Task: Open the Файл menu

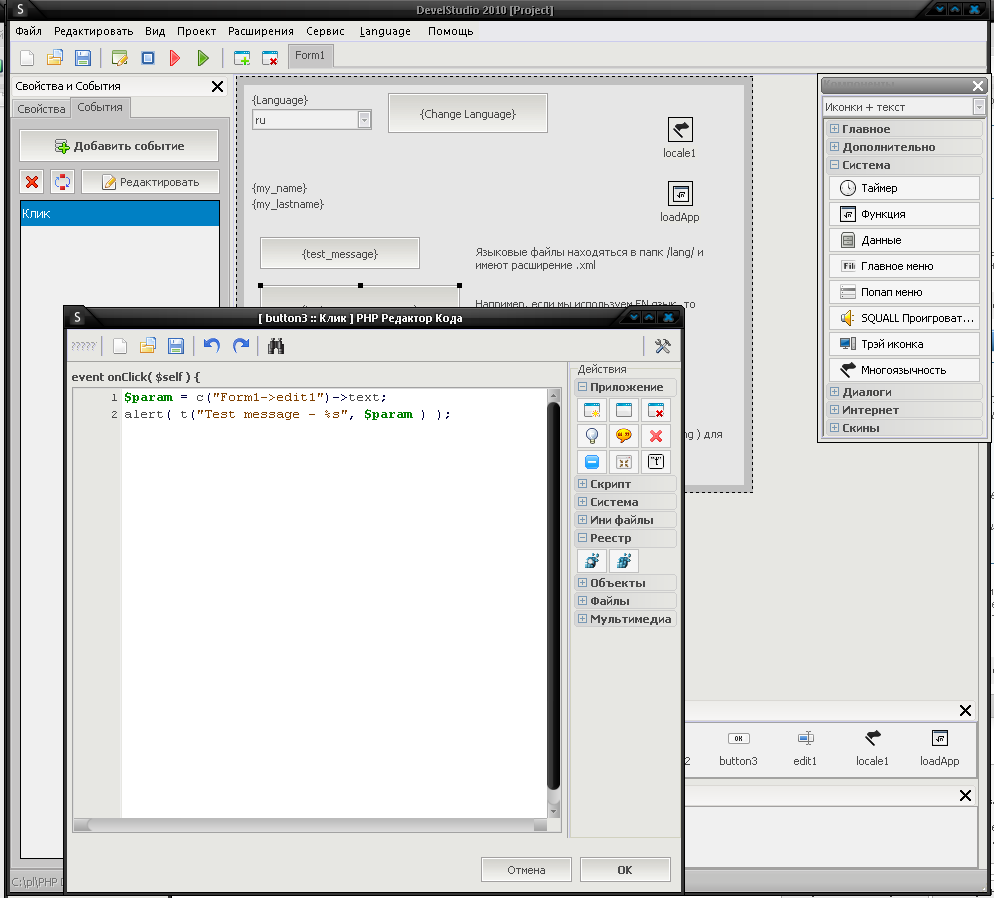Action: point(29,31)
